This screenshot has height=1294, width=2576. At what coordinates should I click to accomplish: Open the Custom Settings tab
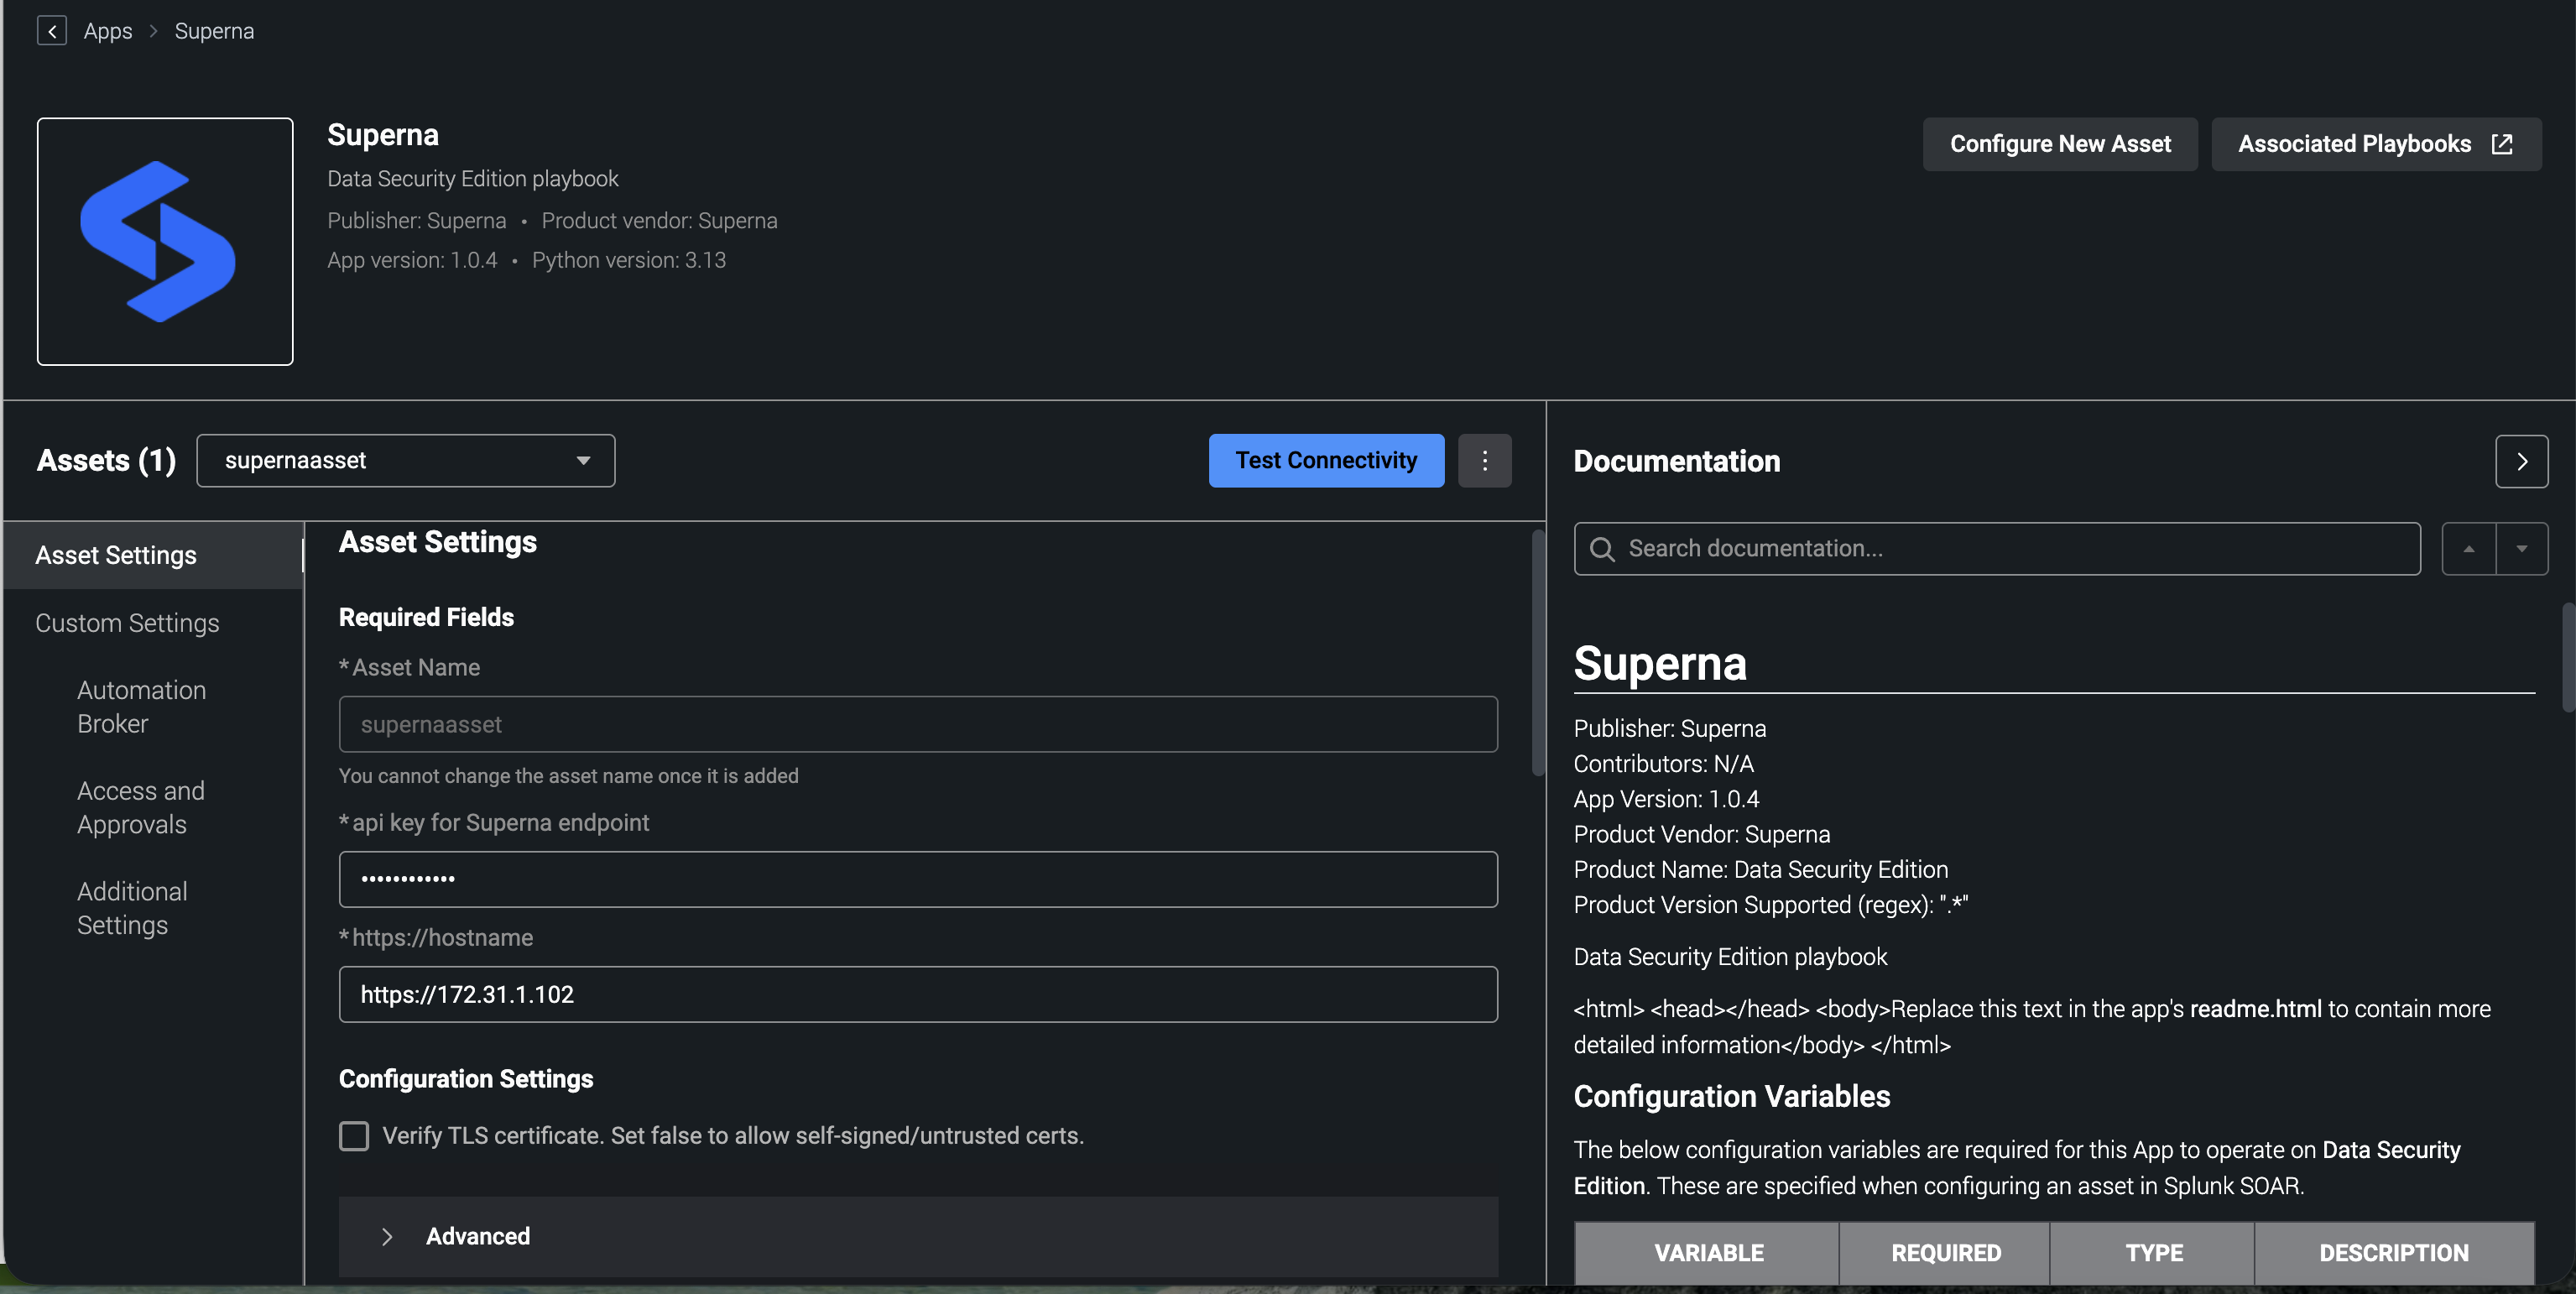point(127,623)
